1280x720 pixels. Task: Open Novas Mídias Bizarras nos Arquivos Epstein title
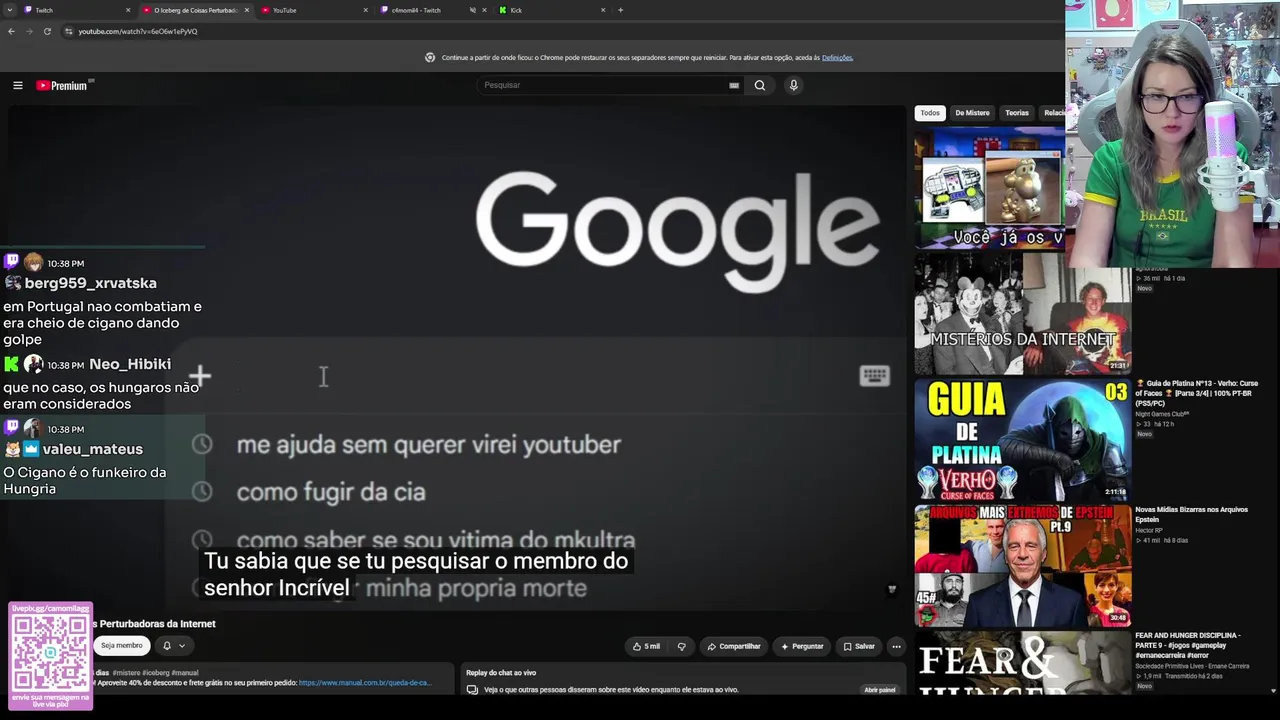click(x=1191, y=514)
